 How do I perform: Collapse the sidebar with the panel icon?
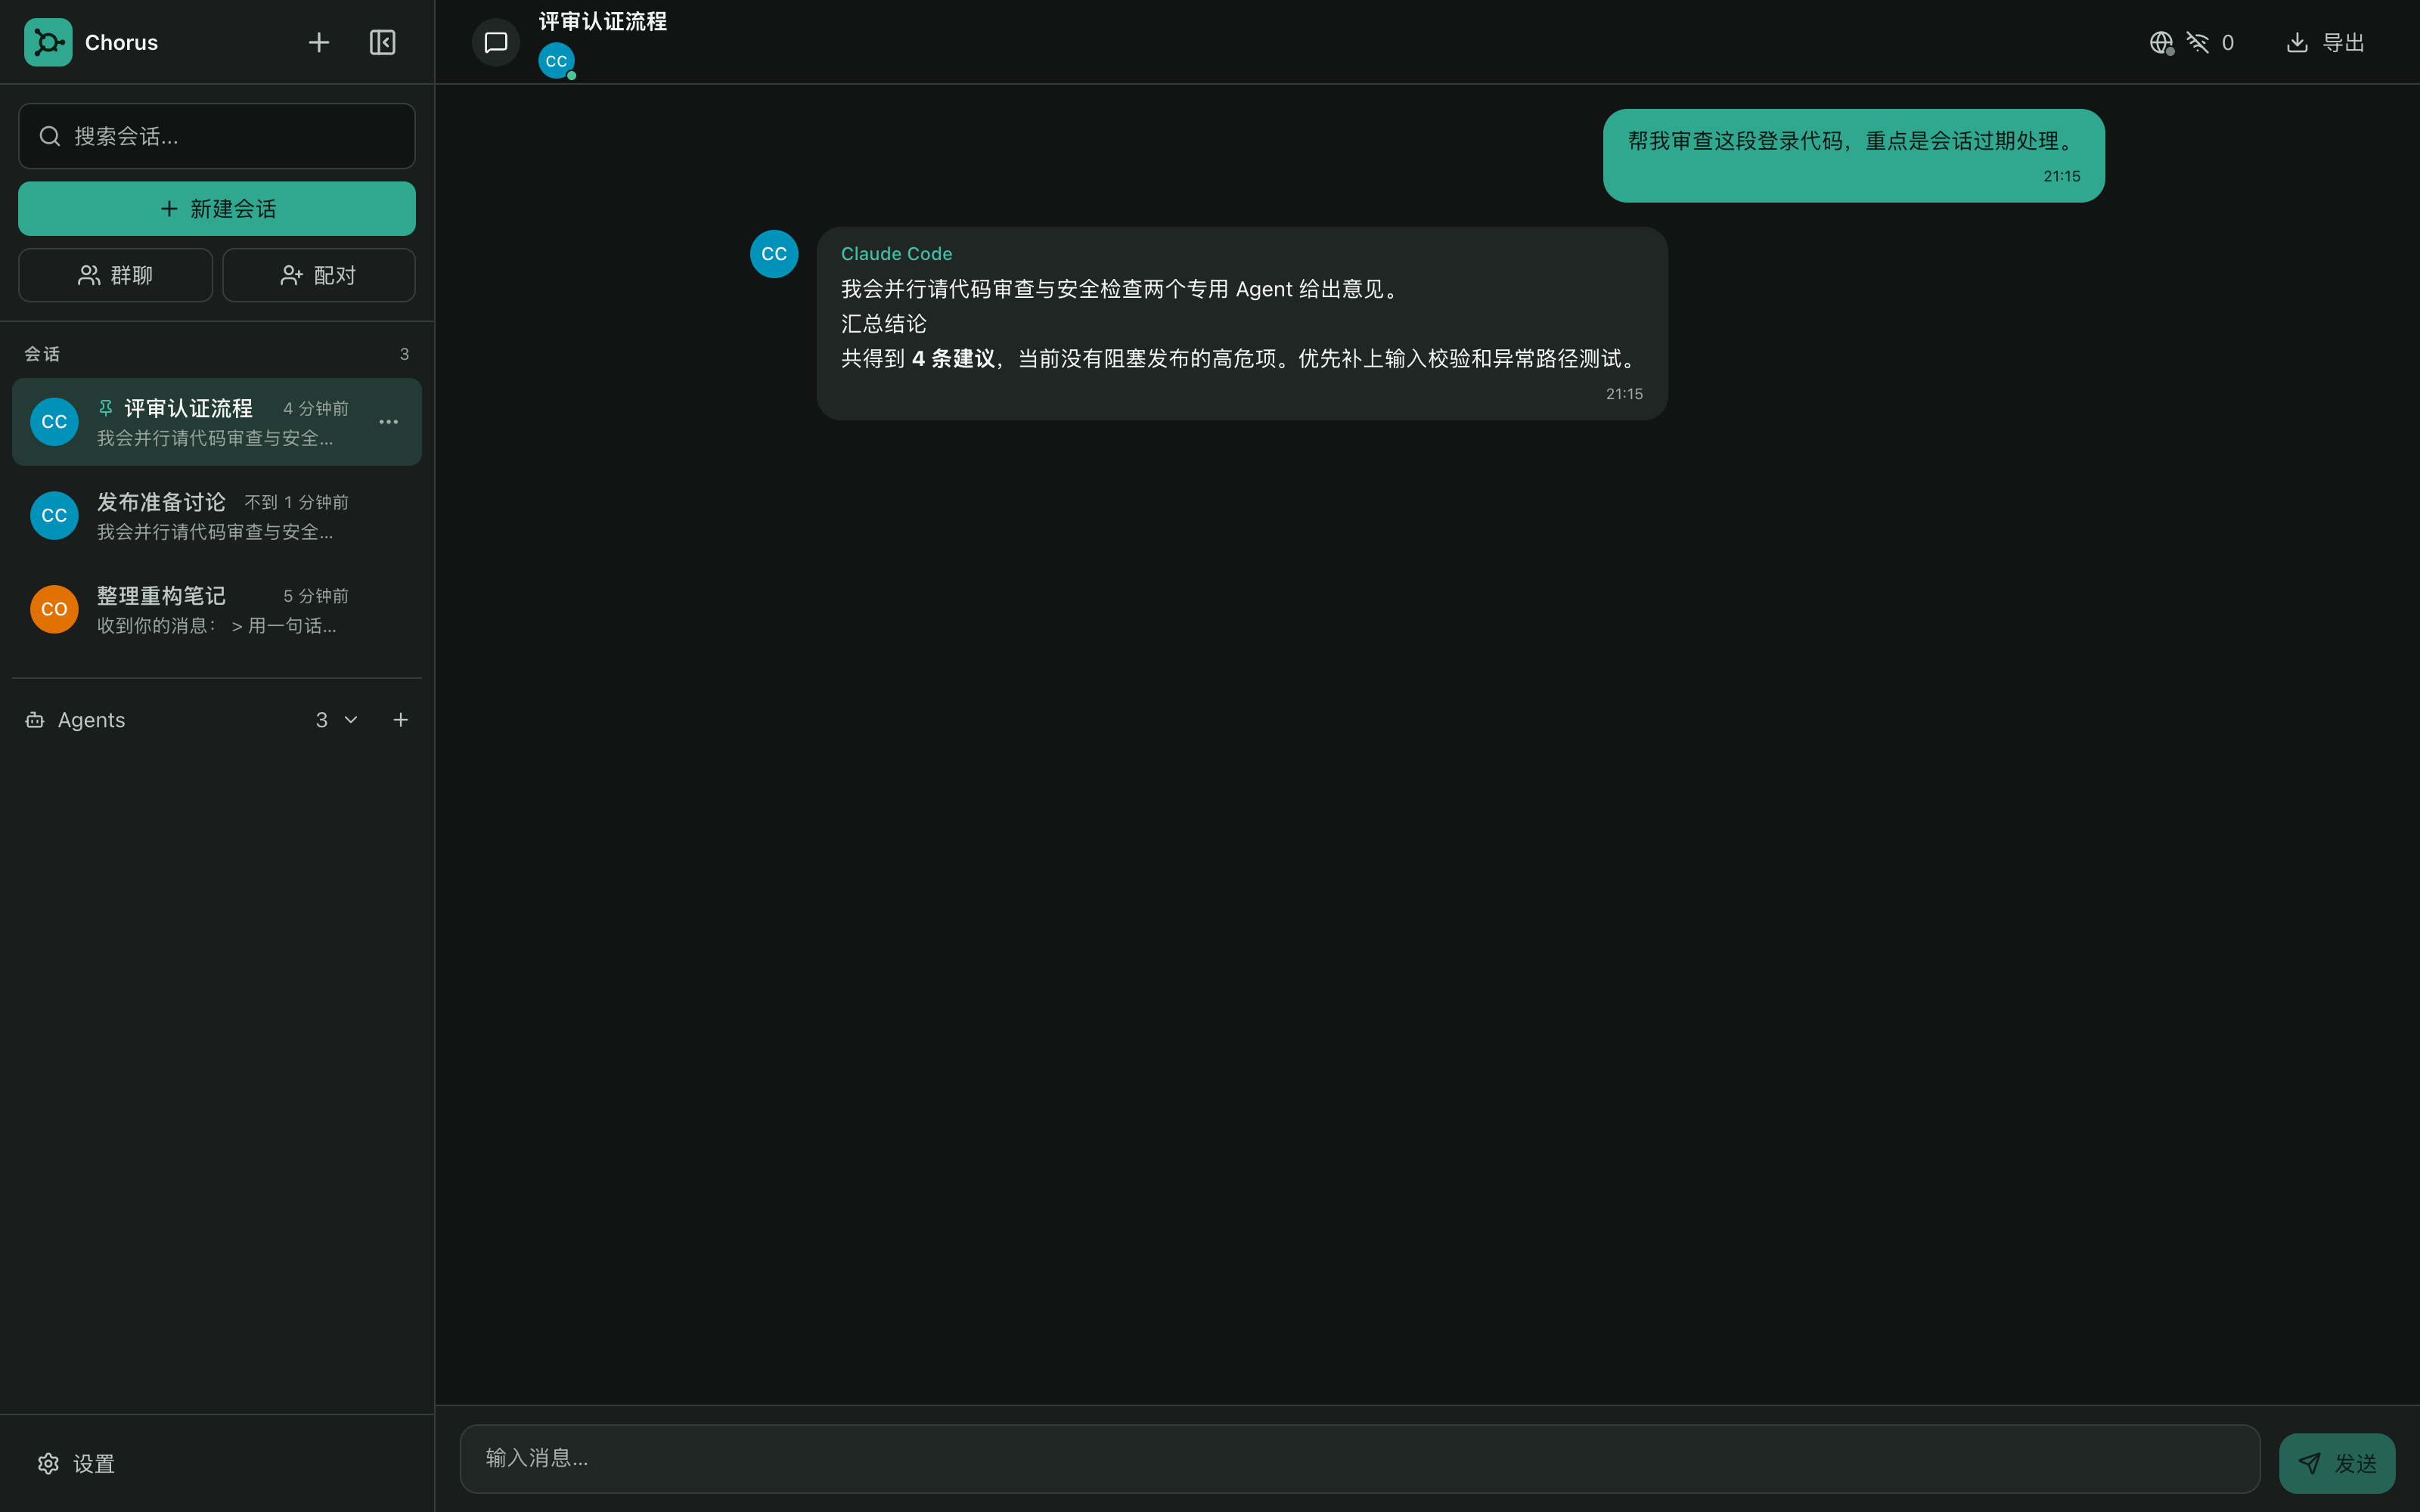click(383, 42)
